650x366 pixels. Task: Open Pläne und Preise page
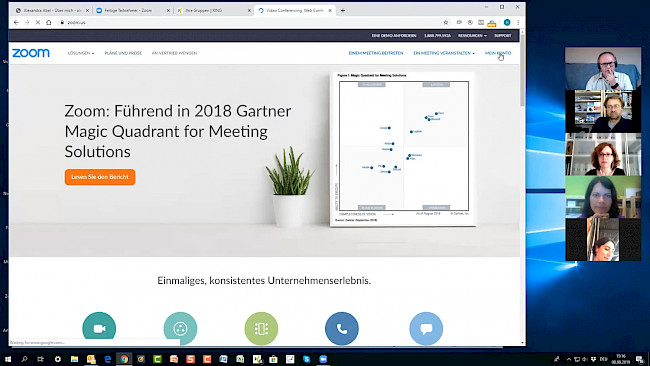click(123, 53)
